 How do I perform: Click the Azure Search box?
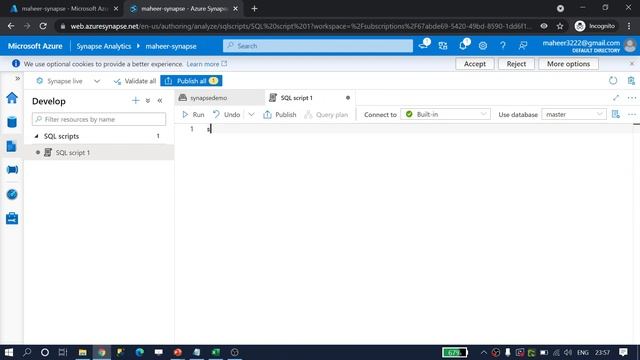[x=318, y=46]
